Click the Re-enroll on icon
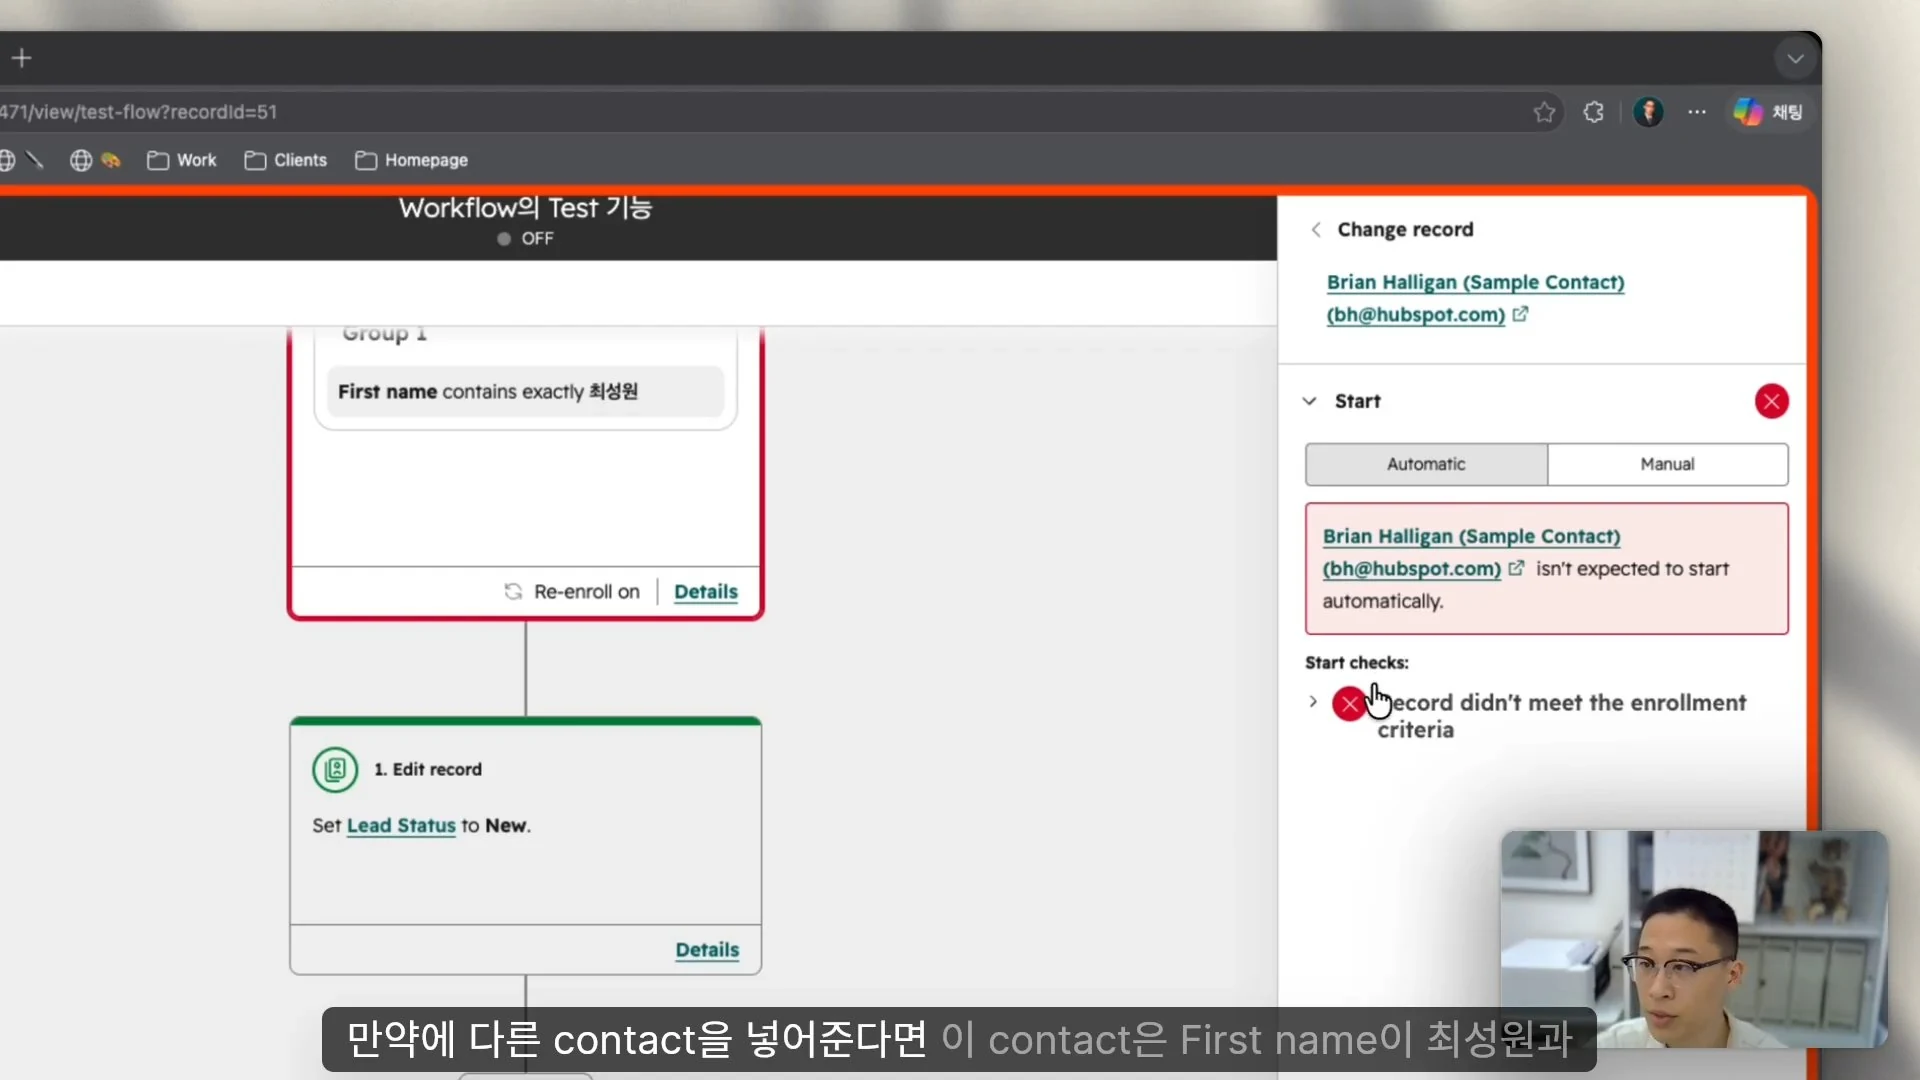1920x1080 pixels. (x=513, y=592)
